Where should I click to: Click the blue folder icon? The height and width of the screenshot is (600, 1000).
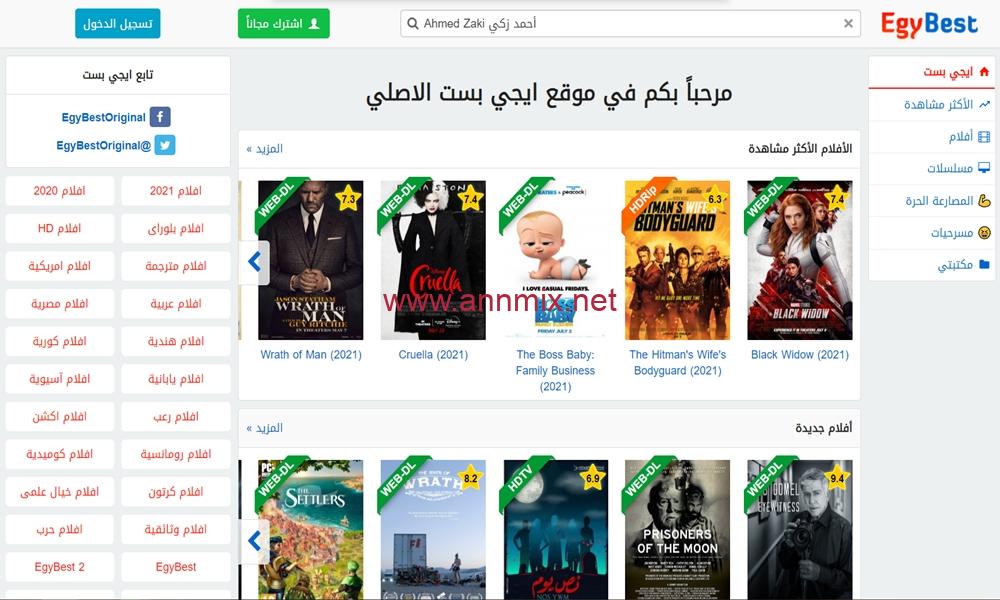pyautogui.click(x=984, y=264)
